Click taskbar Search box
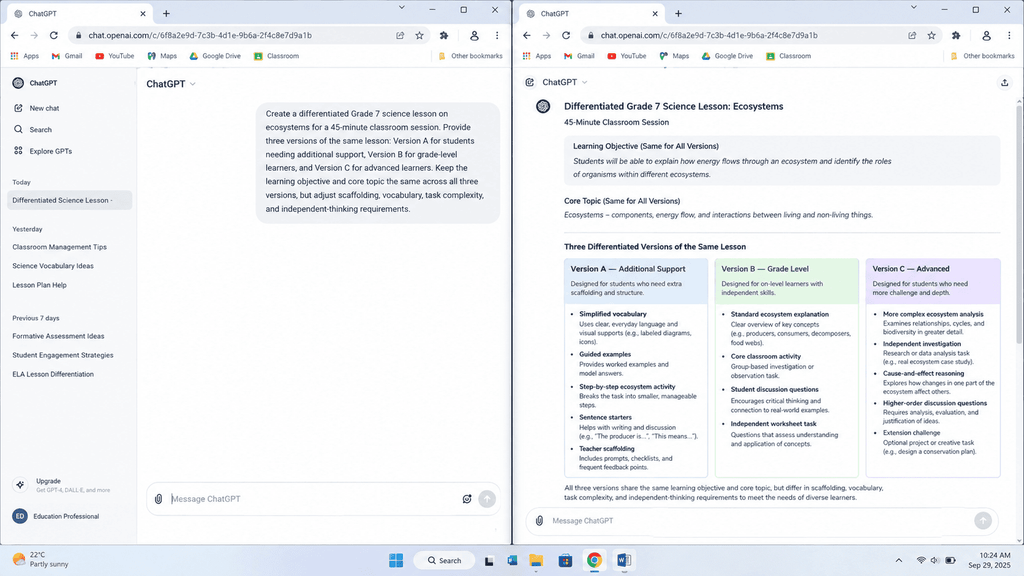This screenshot has width=1024, height=576. click(x=445, y=560)
